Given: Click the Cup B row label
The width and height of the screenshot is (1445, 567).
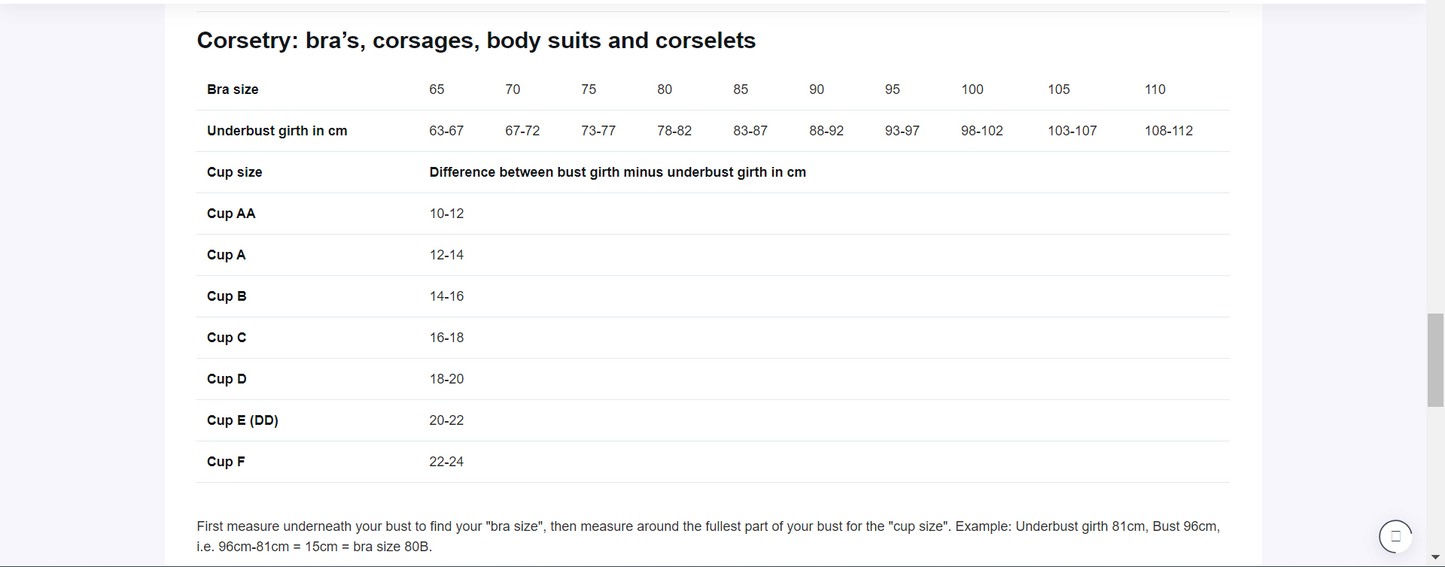Looking at the screenshot, I should 227,296.
